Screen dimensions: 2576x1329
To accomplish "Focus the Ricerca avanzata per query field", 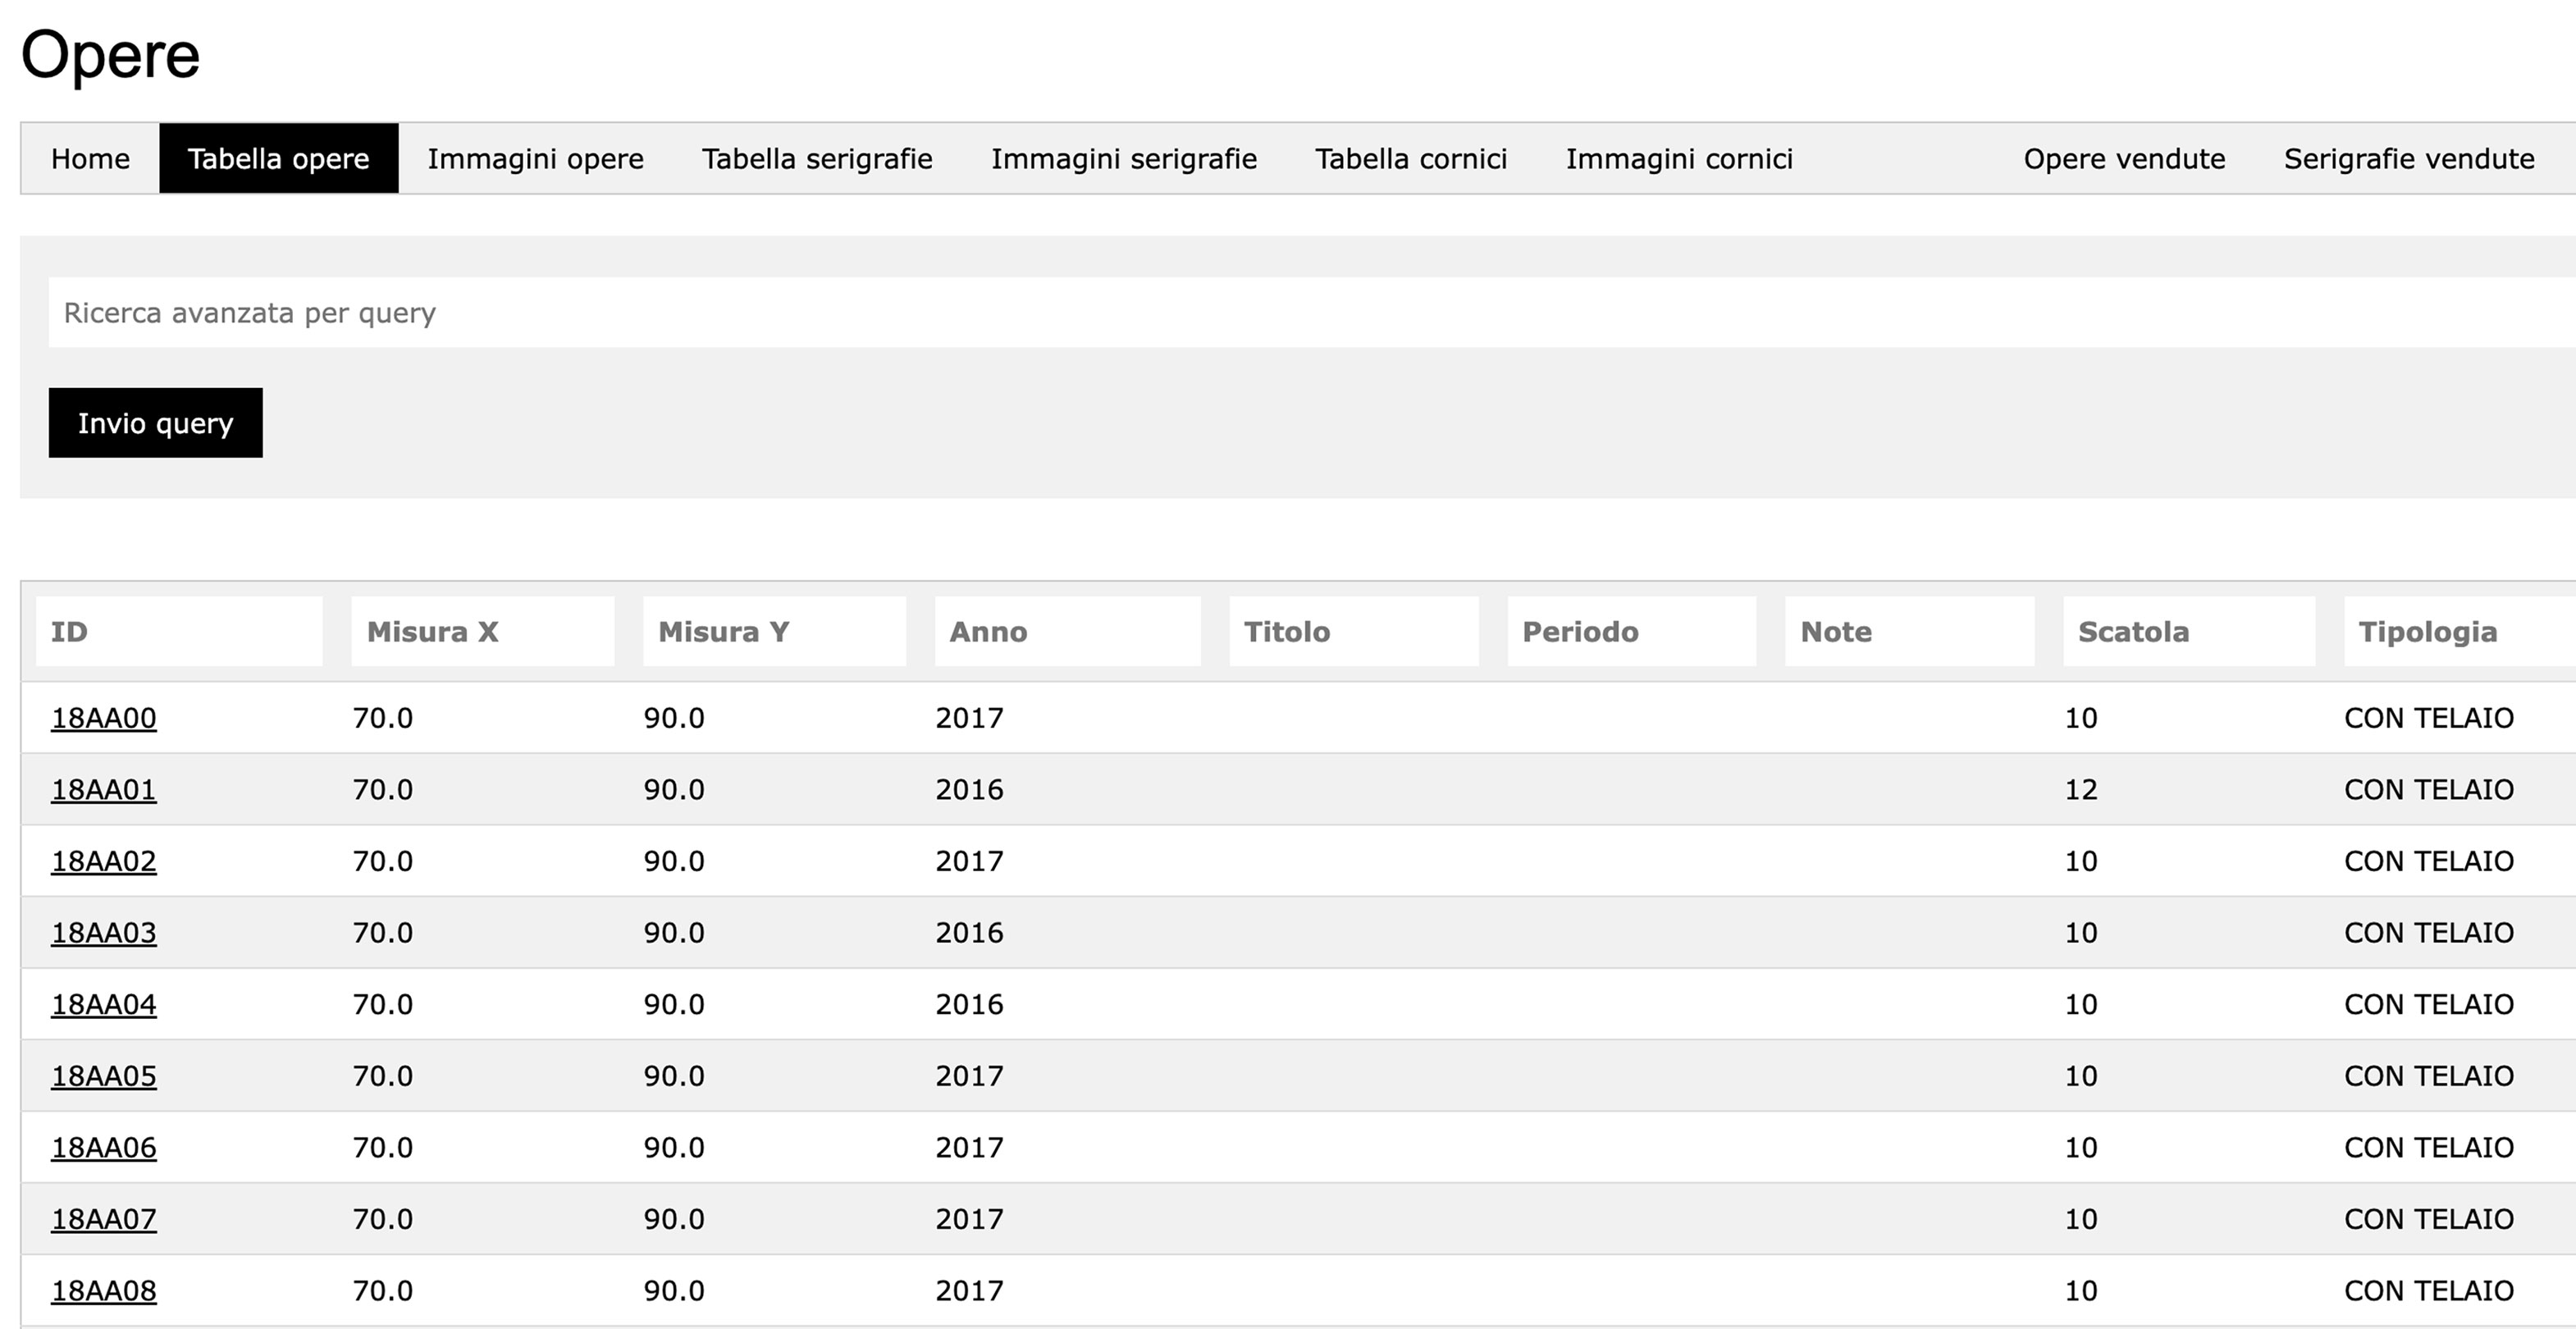I will [1312, 313].
